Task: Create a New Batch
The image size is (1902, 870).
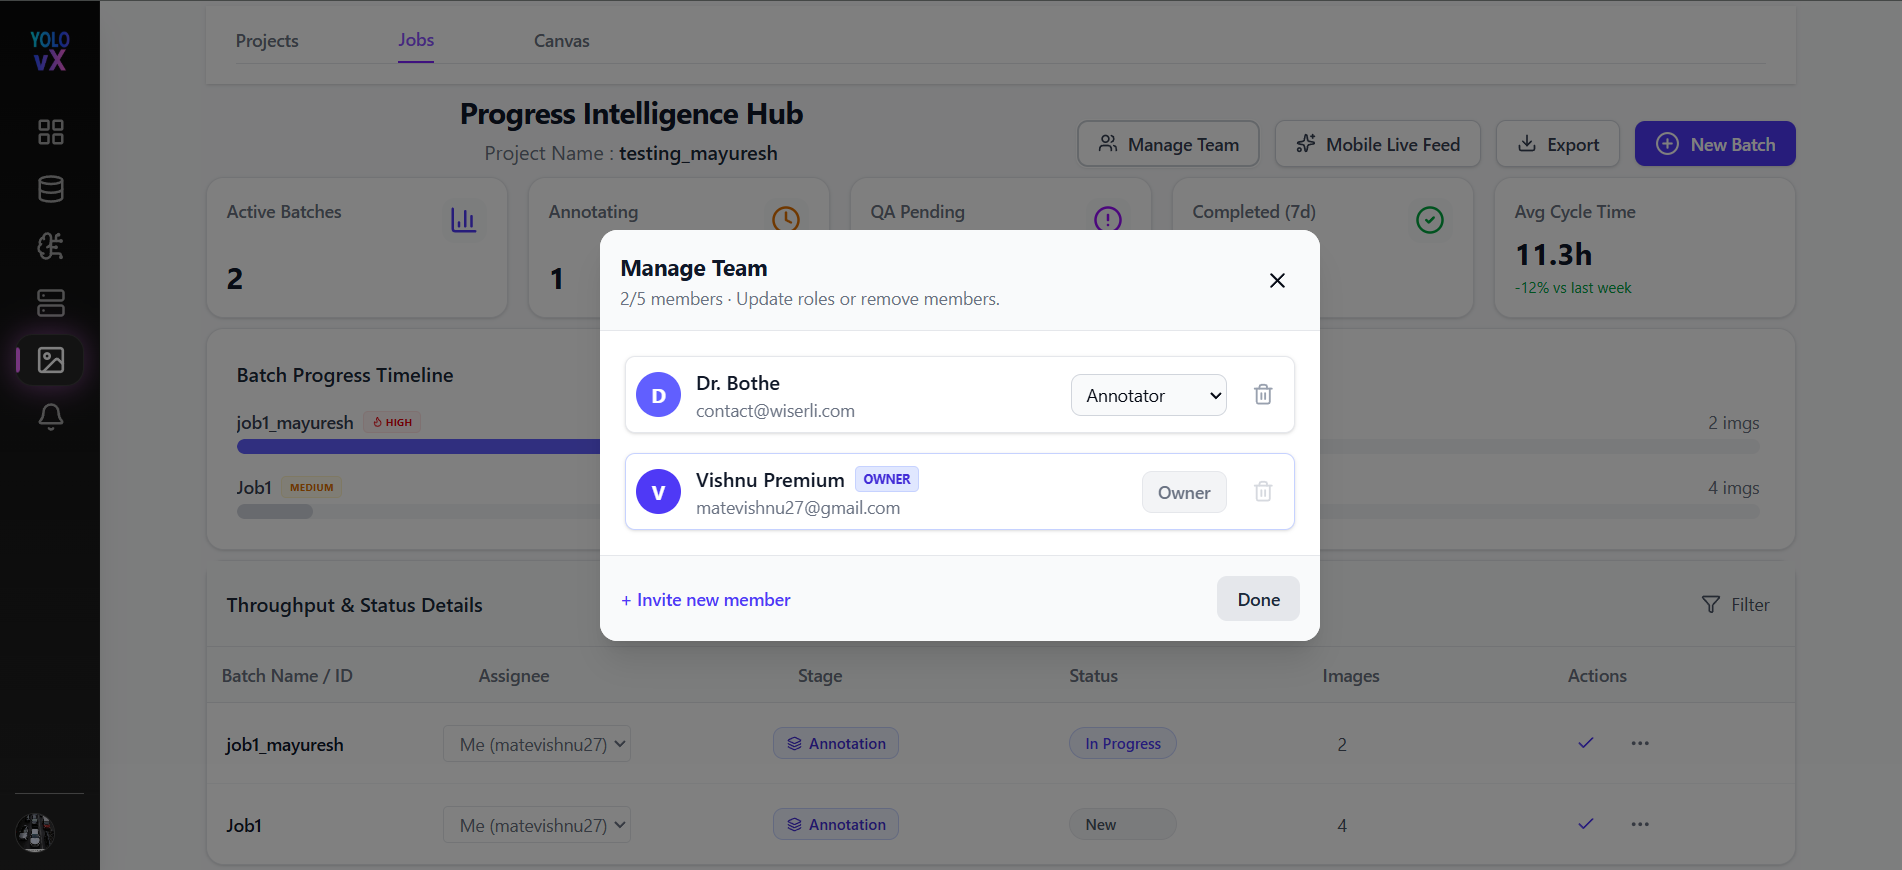Action: pyautogui.click(x=1715, y=144)
